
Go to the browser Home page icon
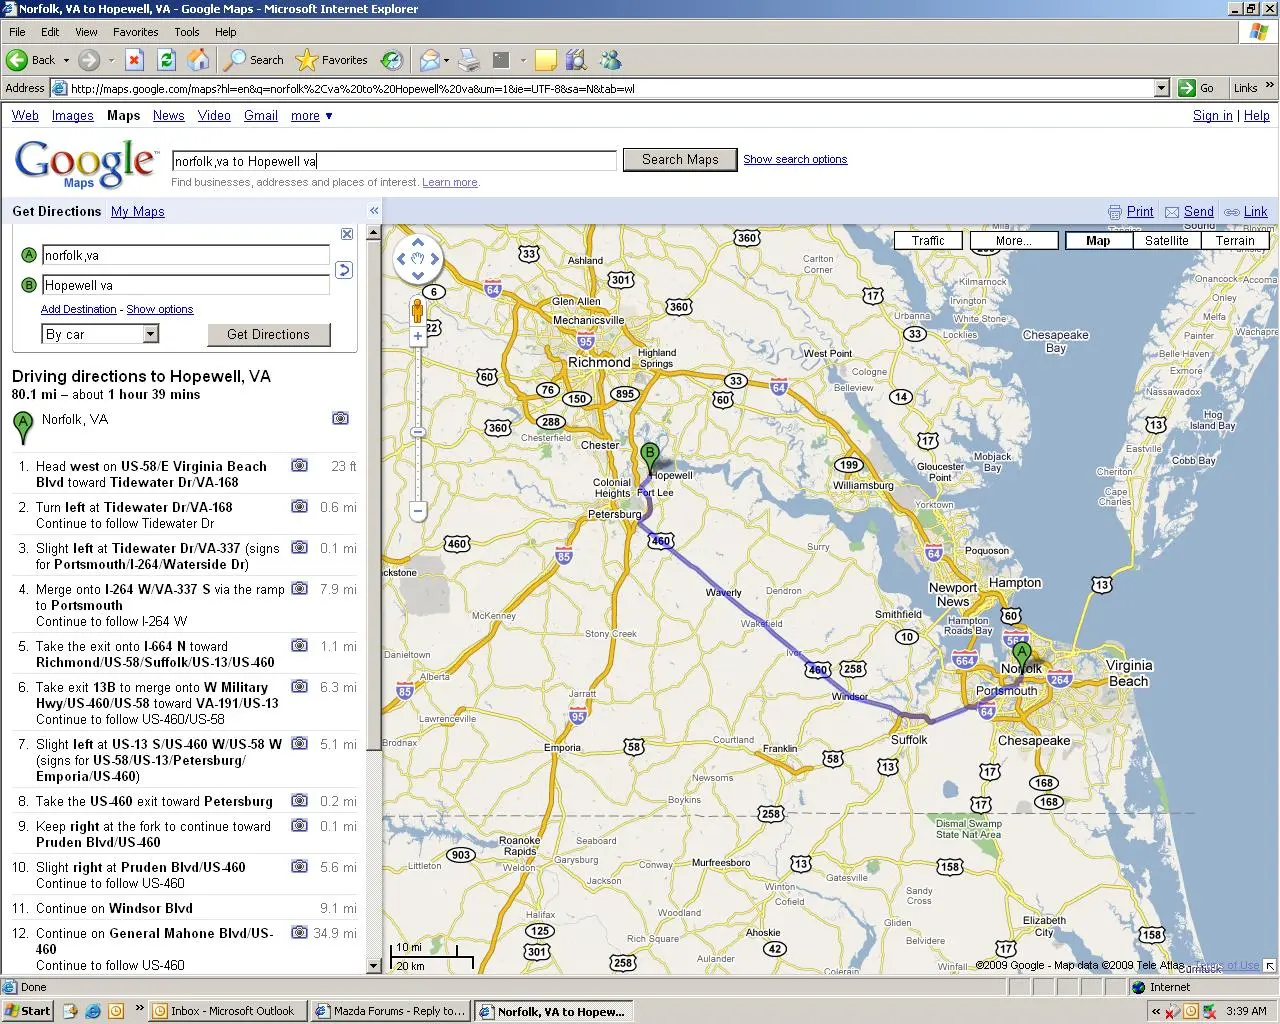(198, 60)
